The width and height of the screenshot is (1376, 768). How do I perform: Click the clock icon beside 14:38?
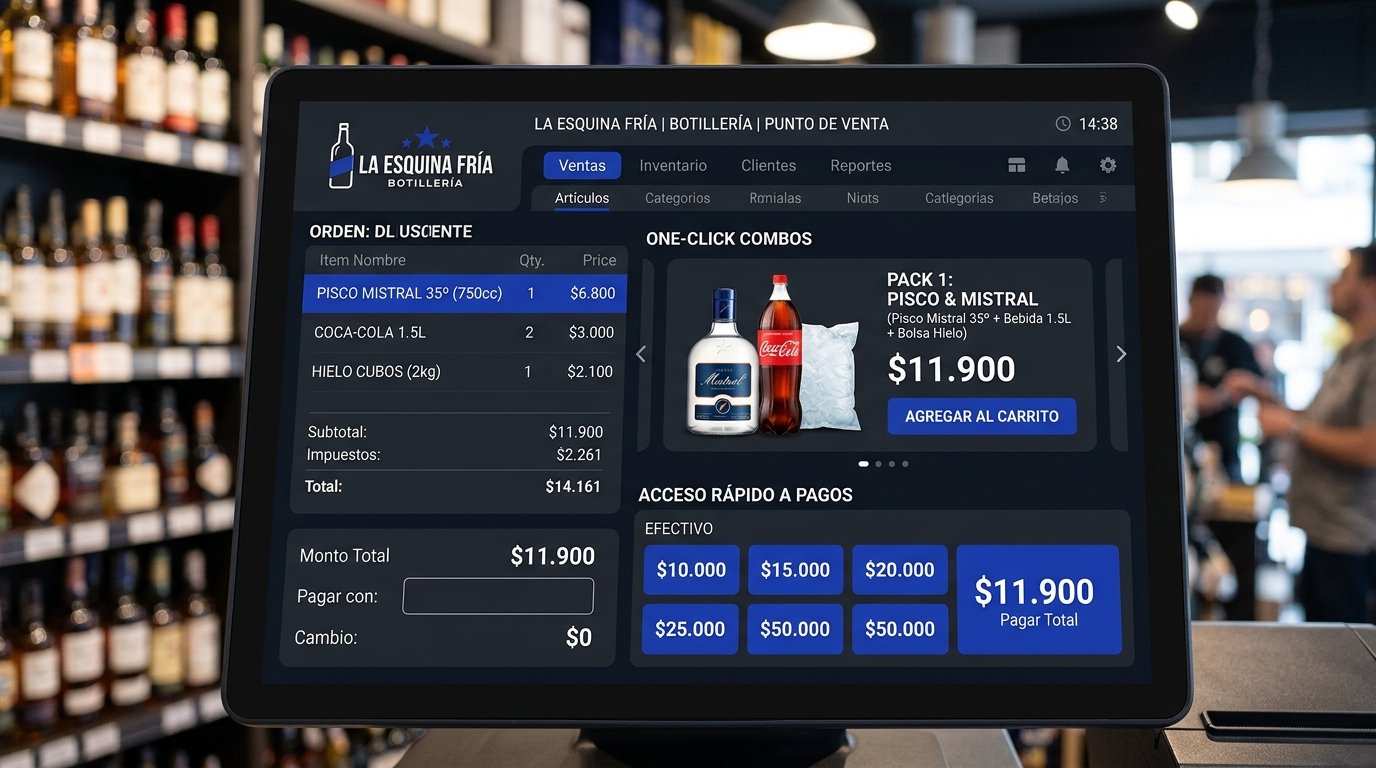[x=1063, y=124]
